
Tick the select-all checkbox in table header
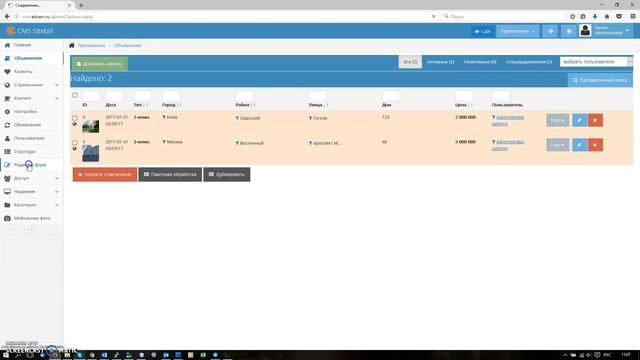75,95
